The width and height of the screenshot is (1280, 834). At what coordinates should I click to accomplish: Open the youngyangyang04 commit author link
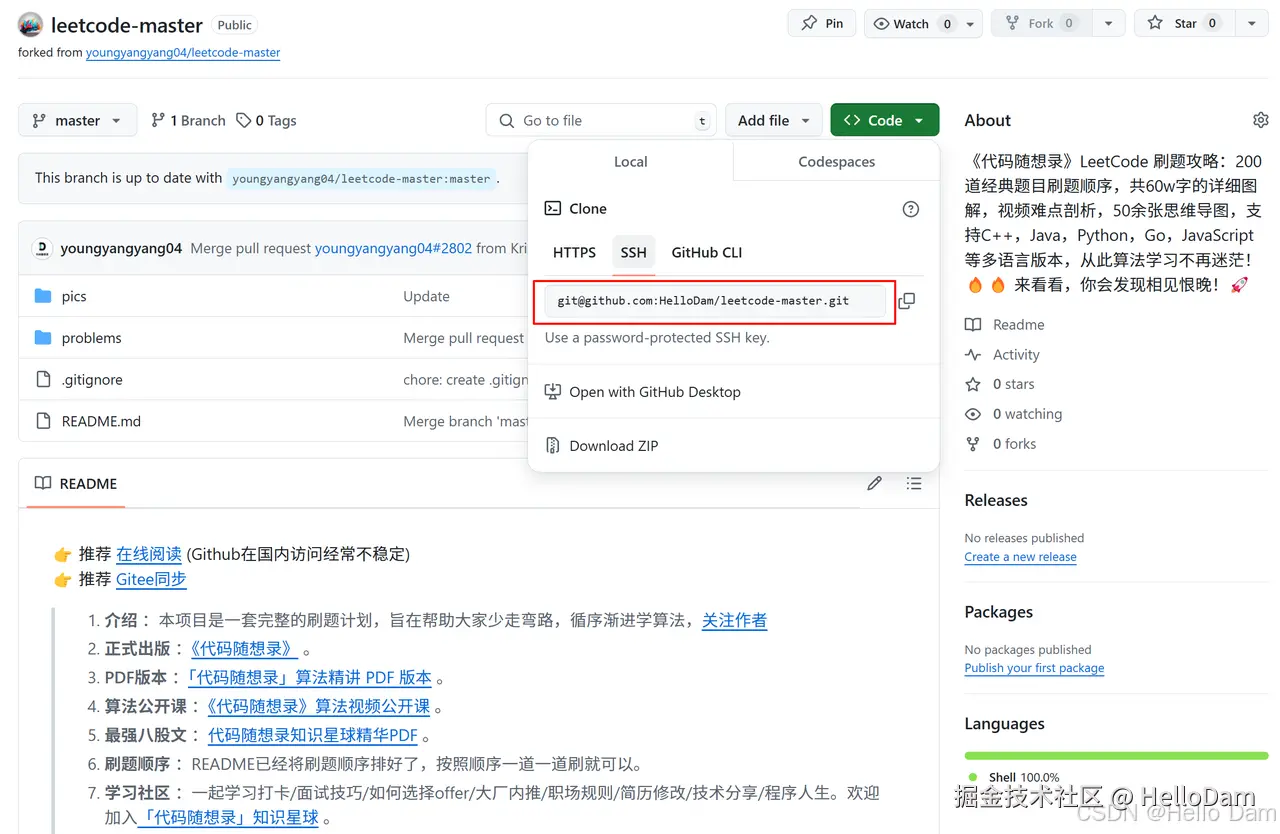pyautogui.click(x=121, y=248)
